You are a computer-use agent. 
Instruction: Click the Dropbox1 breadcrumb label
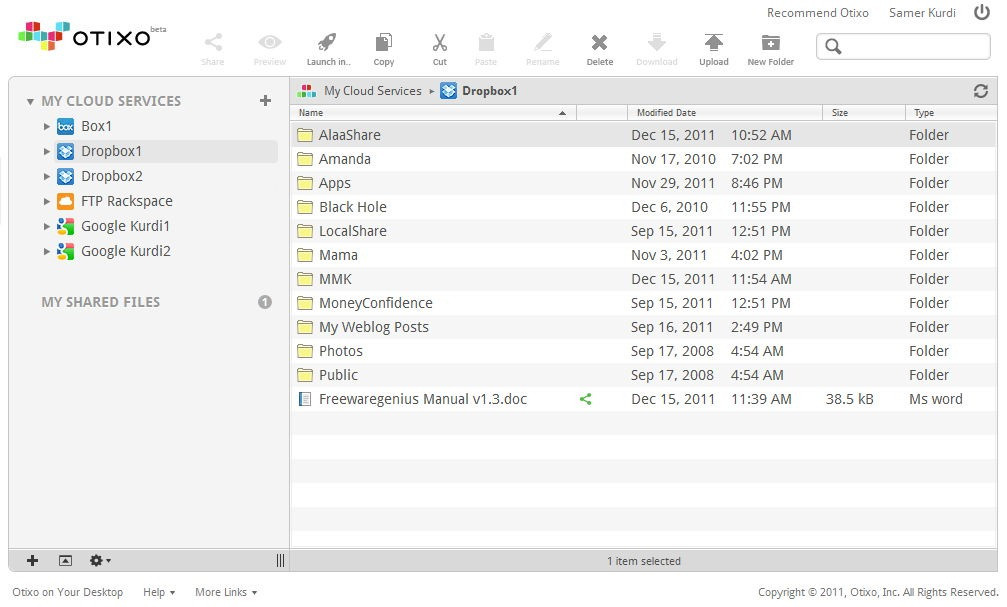(x=489, y=91)
